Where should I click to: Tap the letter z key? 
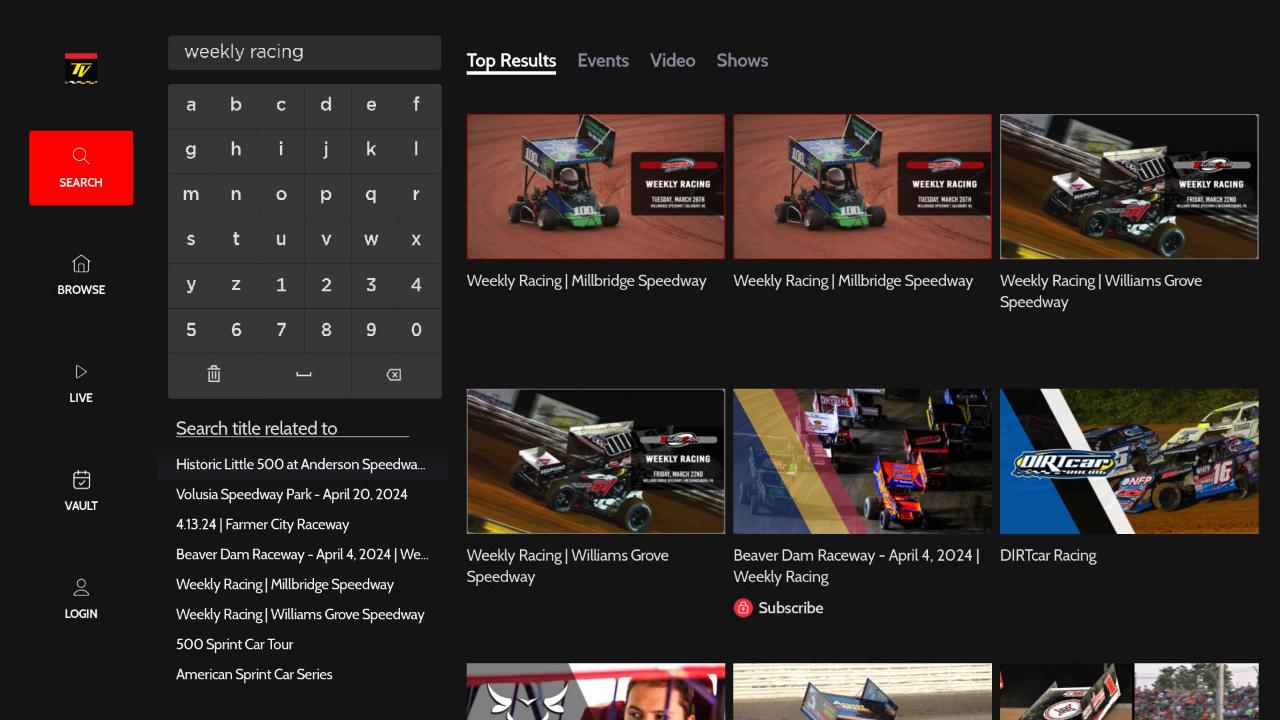236,285
